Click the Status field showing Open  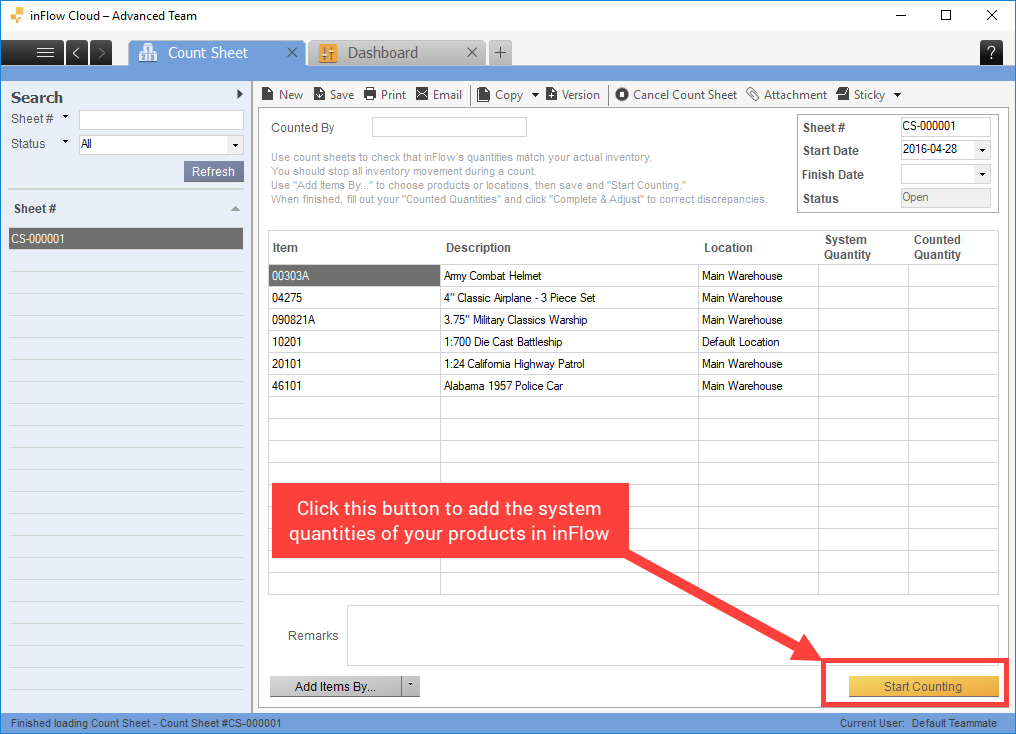coord(945,198)
